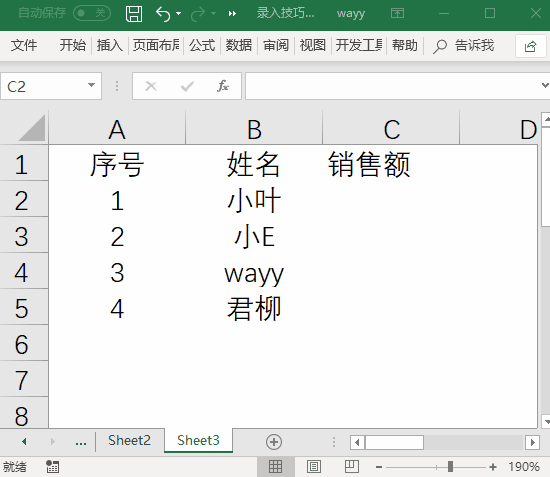550x477 pixels.
Task: Select column A header
Action: [117, 129]
